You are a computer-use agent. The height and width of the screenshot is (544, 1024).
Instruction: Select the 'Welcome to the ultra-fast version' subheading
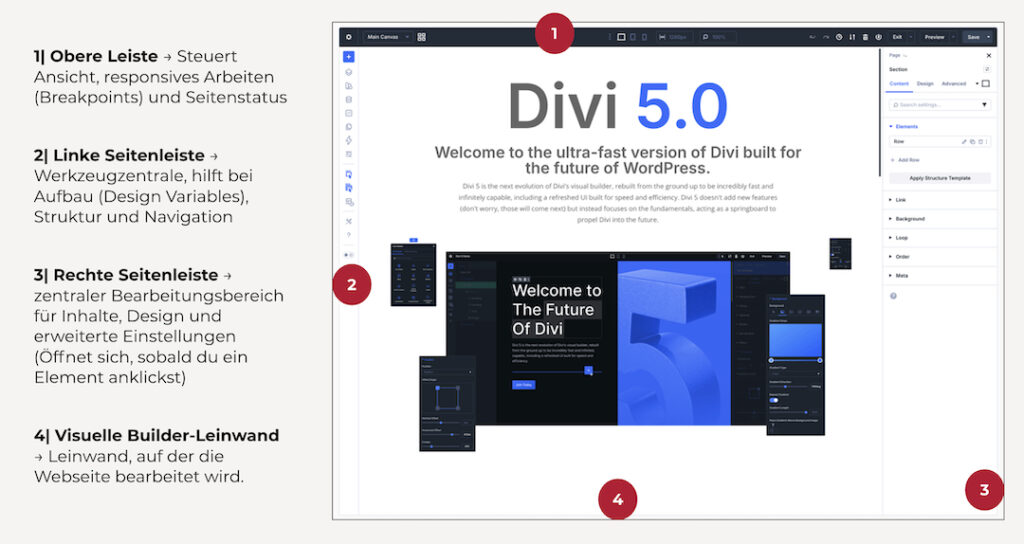(618, 160)
